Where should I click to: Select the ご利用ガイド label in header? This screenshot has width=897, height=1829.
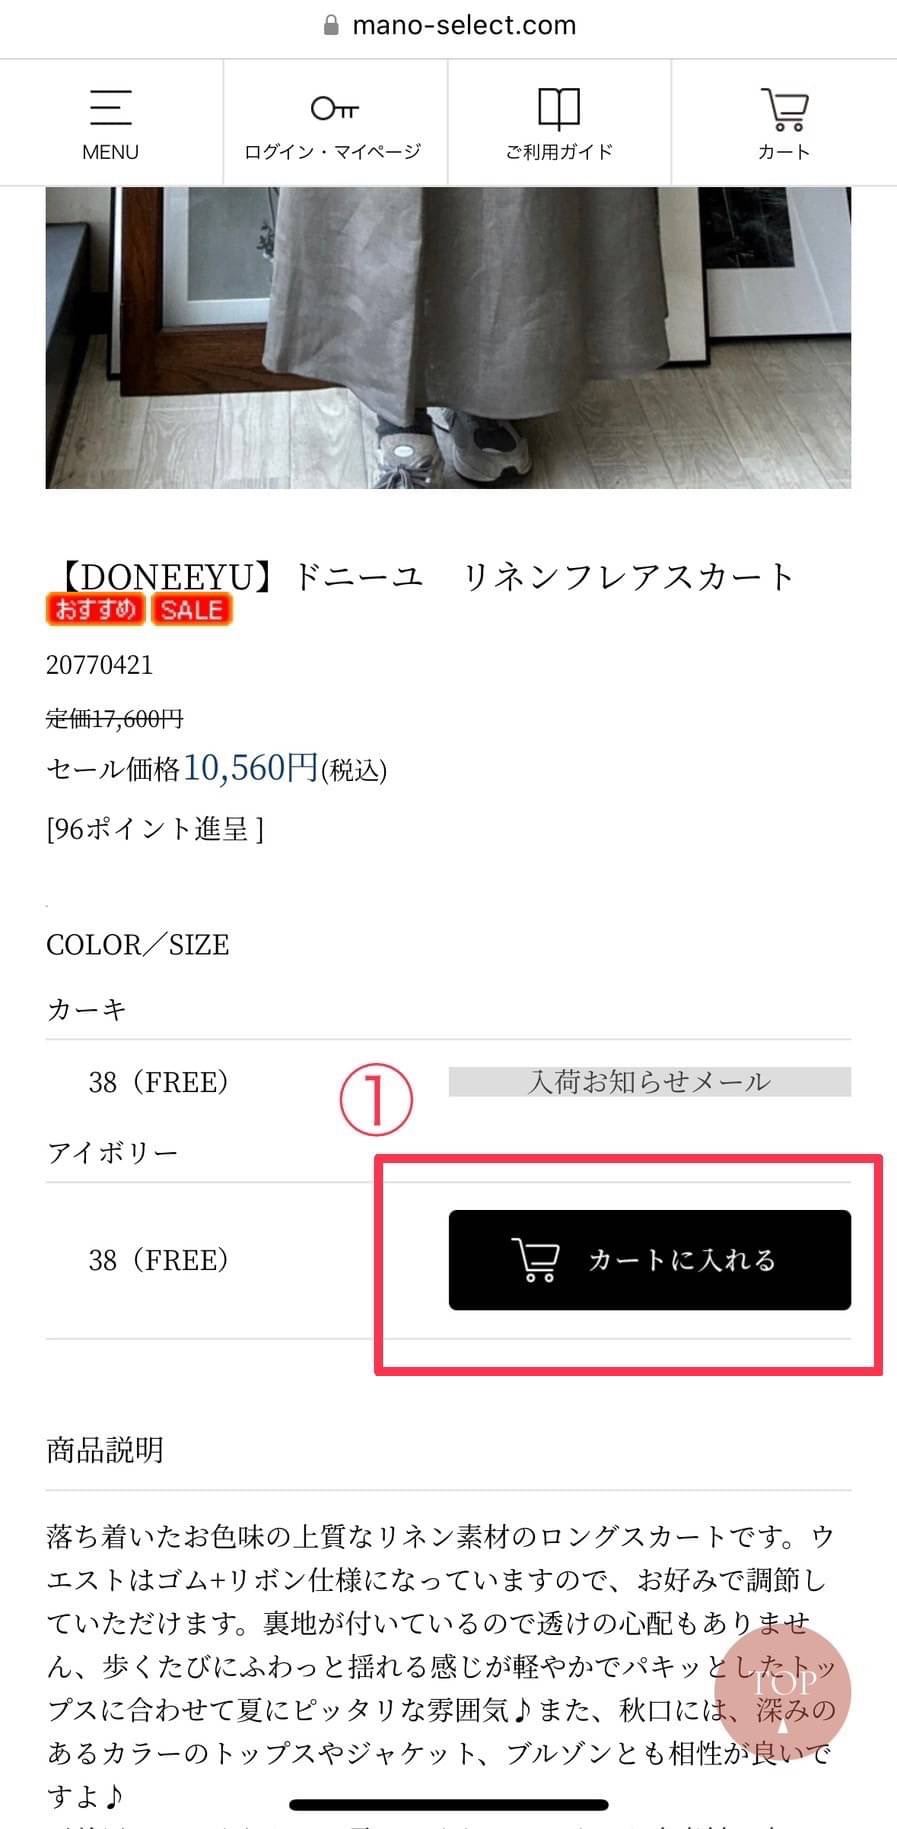pos(558,152)
